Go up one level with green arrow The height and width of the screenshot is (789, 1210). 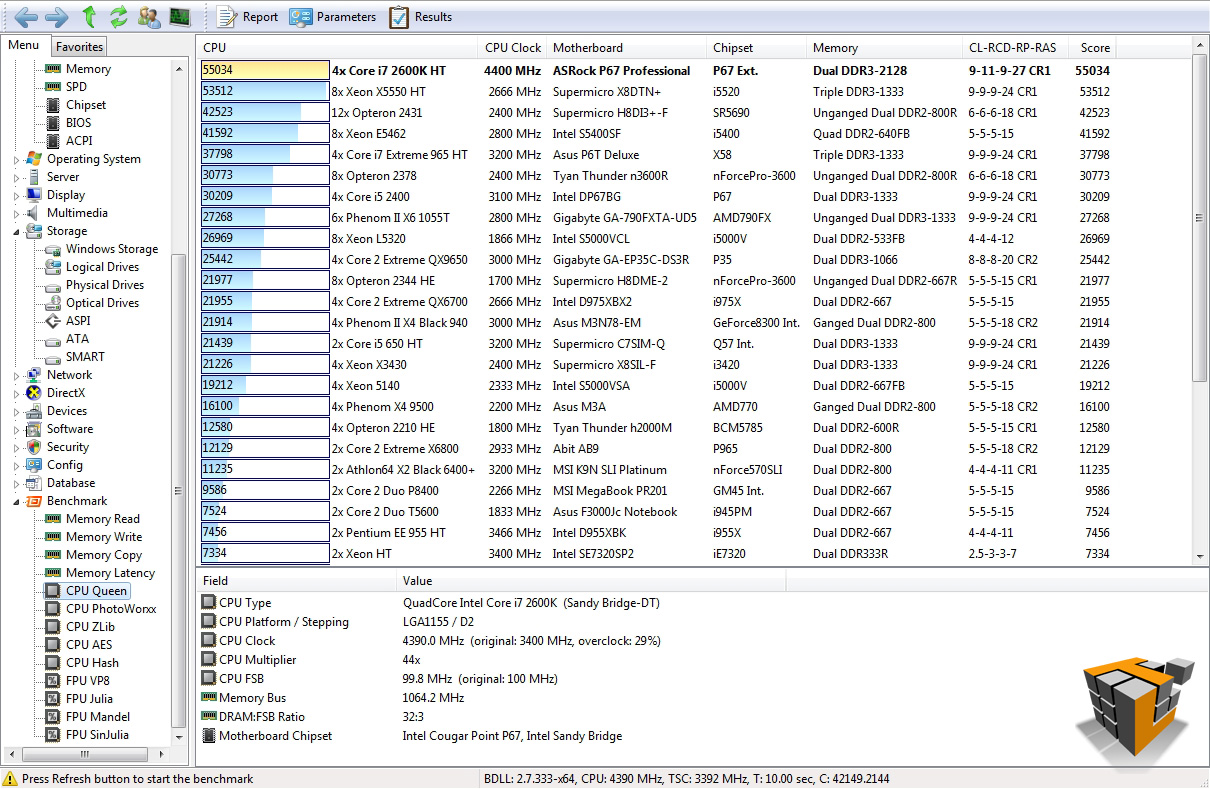coord(90,16)
